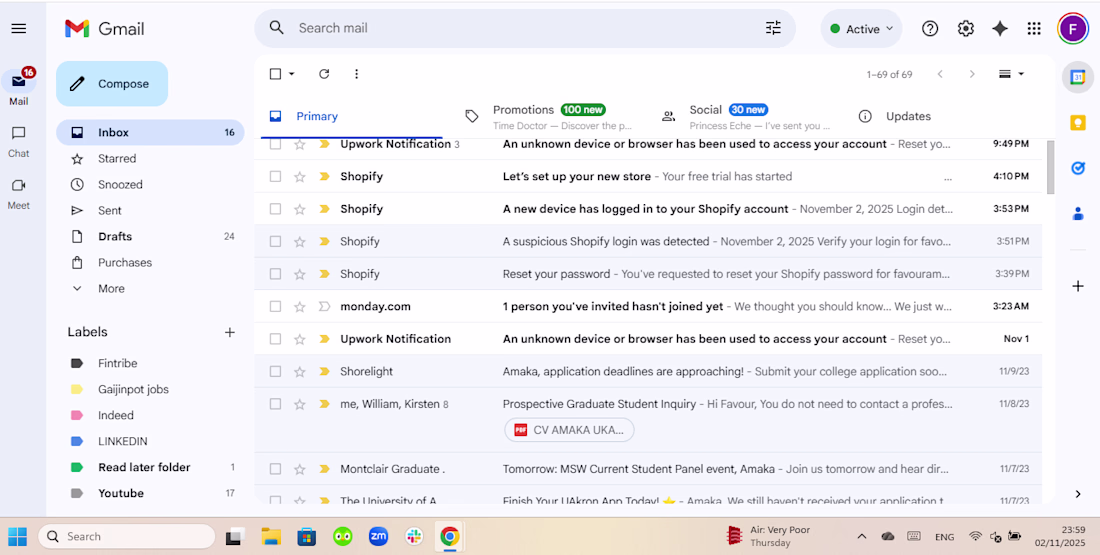1100x555 pixels.
Task: Switch to the Promotions tab
Action: 549,116
